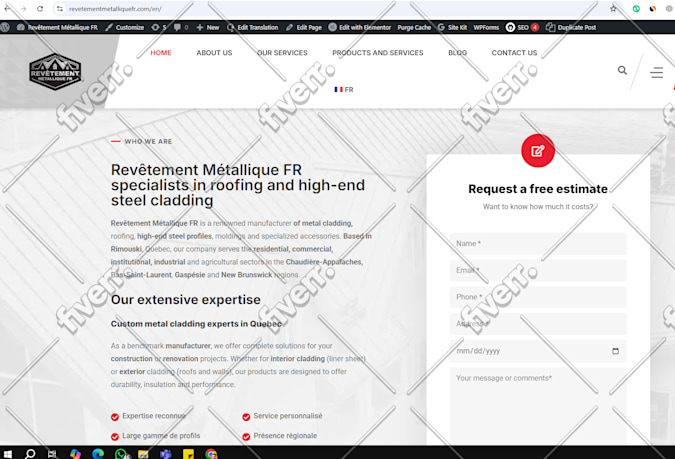Open WhatsApp from the taskbar
Viewport: 675px width, 459px height.
pyautogui.click(x=121, y=454)
